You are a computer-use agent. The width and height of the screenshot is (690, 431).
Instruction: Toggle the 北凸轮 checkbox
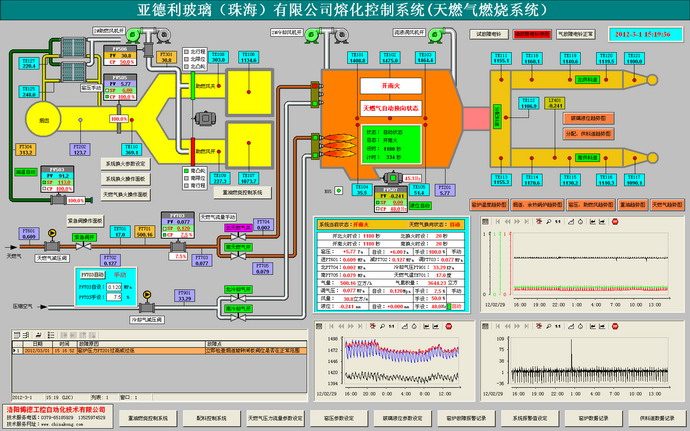tap(186, 66)
